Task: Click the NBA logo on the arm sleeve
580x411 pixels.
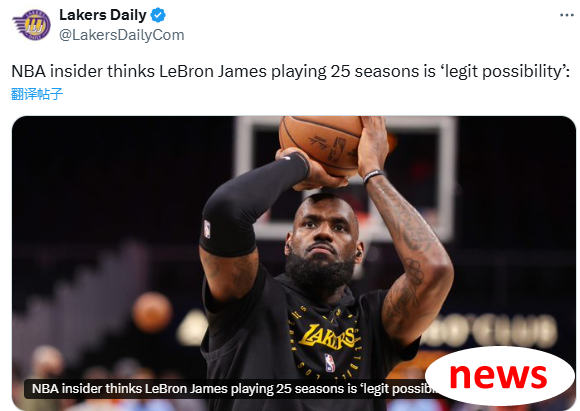Action: coord(207,229)
